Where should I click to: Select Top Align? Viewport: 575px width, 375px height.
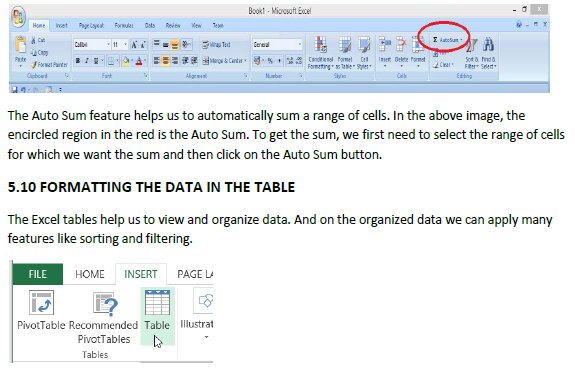[157, 44]
